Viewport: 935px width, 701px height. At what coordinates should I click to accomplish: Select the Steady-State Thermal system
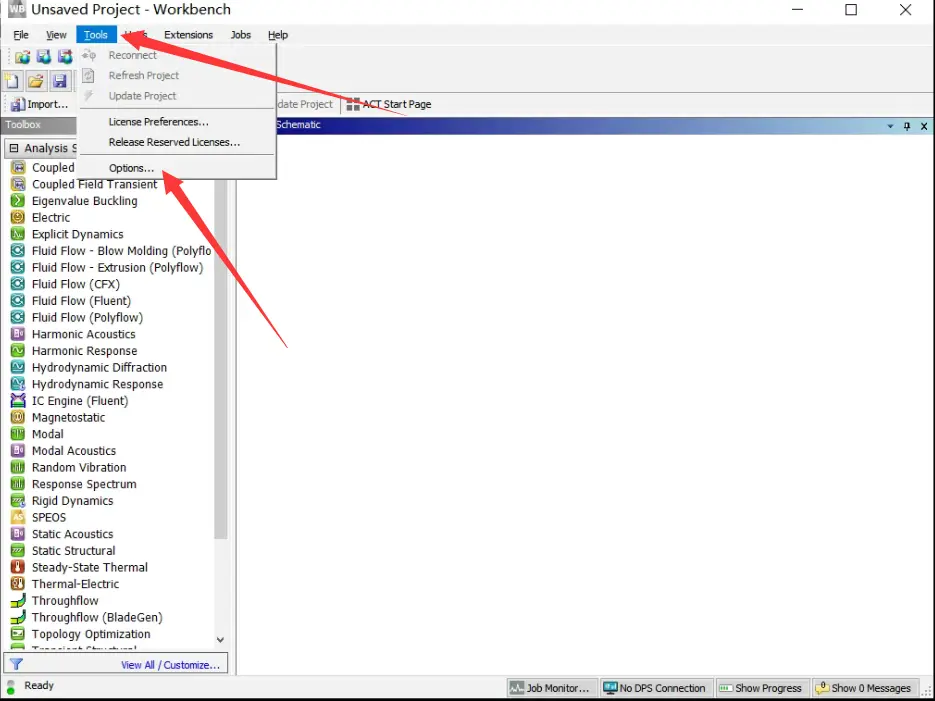coord(89,567)
